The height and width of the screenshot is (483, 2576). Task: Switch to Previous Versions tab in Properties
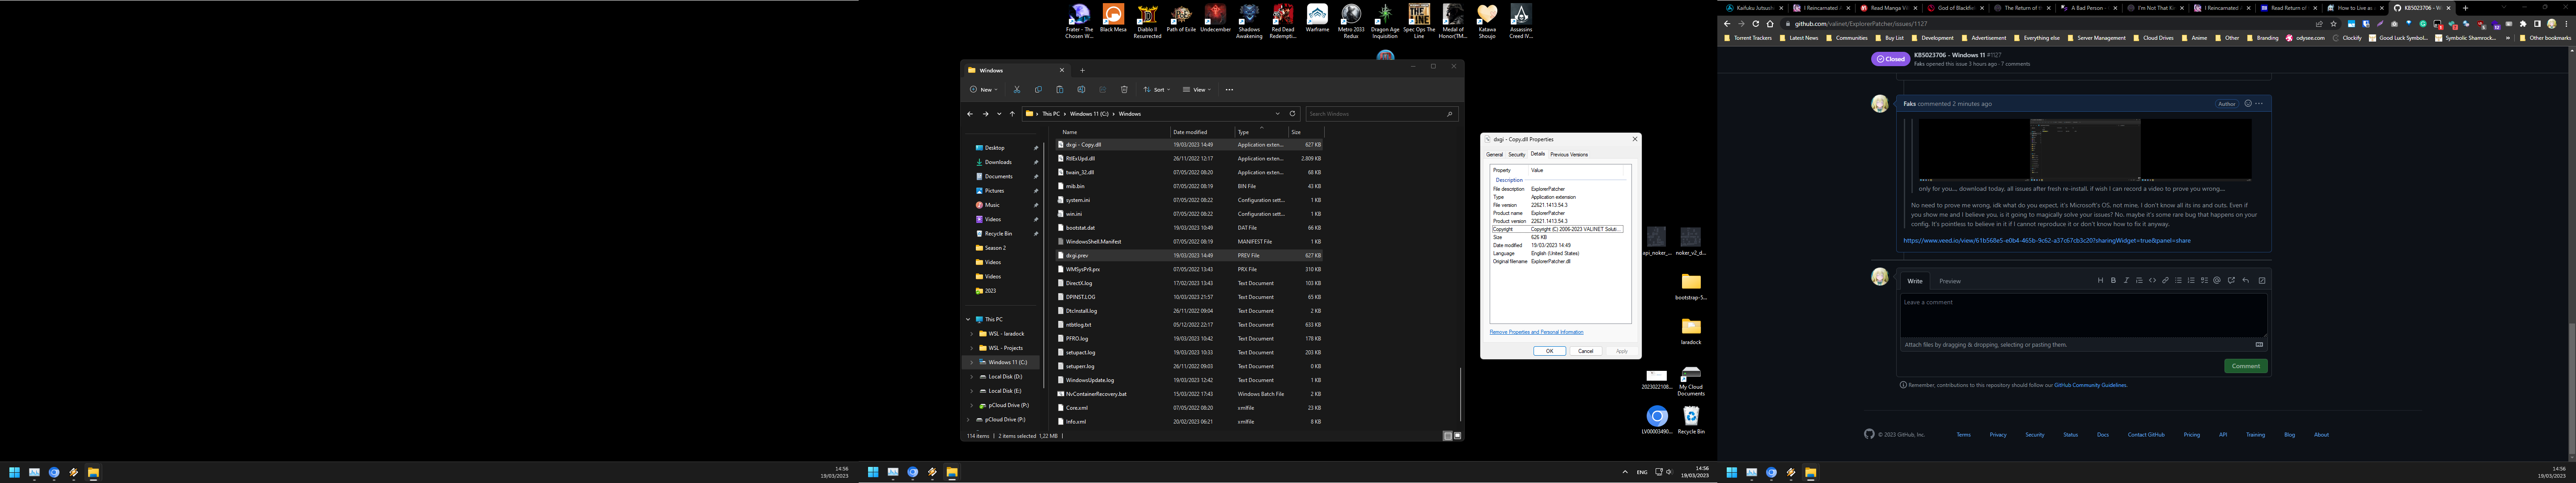[x=1569, y=155]
